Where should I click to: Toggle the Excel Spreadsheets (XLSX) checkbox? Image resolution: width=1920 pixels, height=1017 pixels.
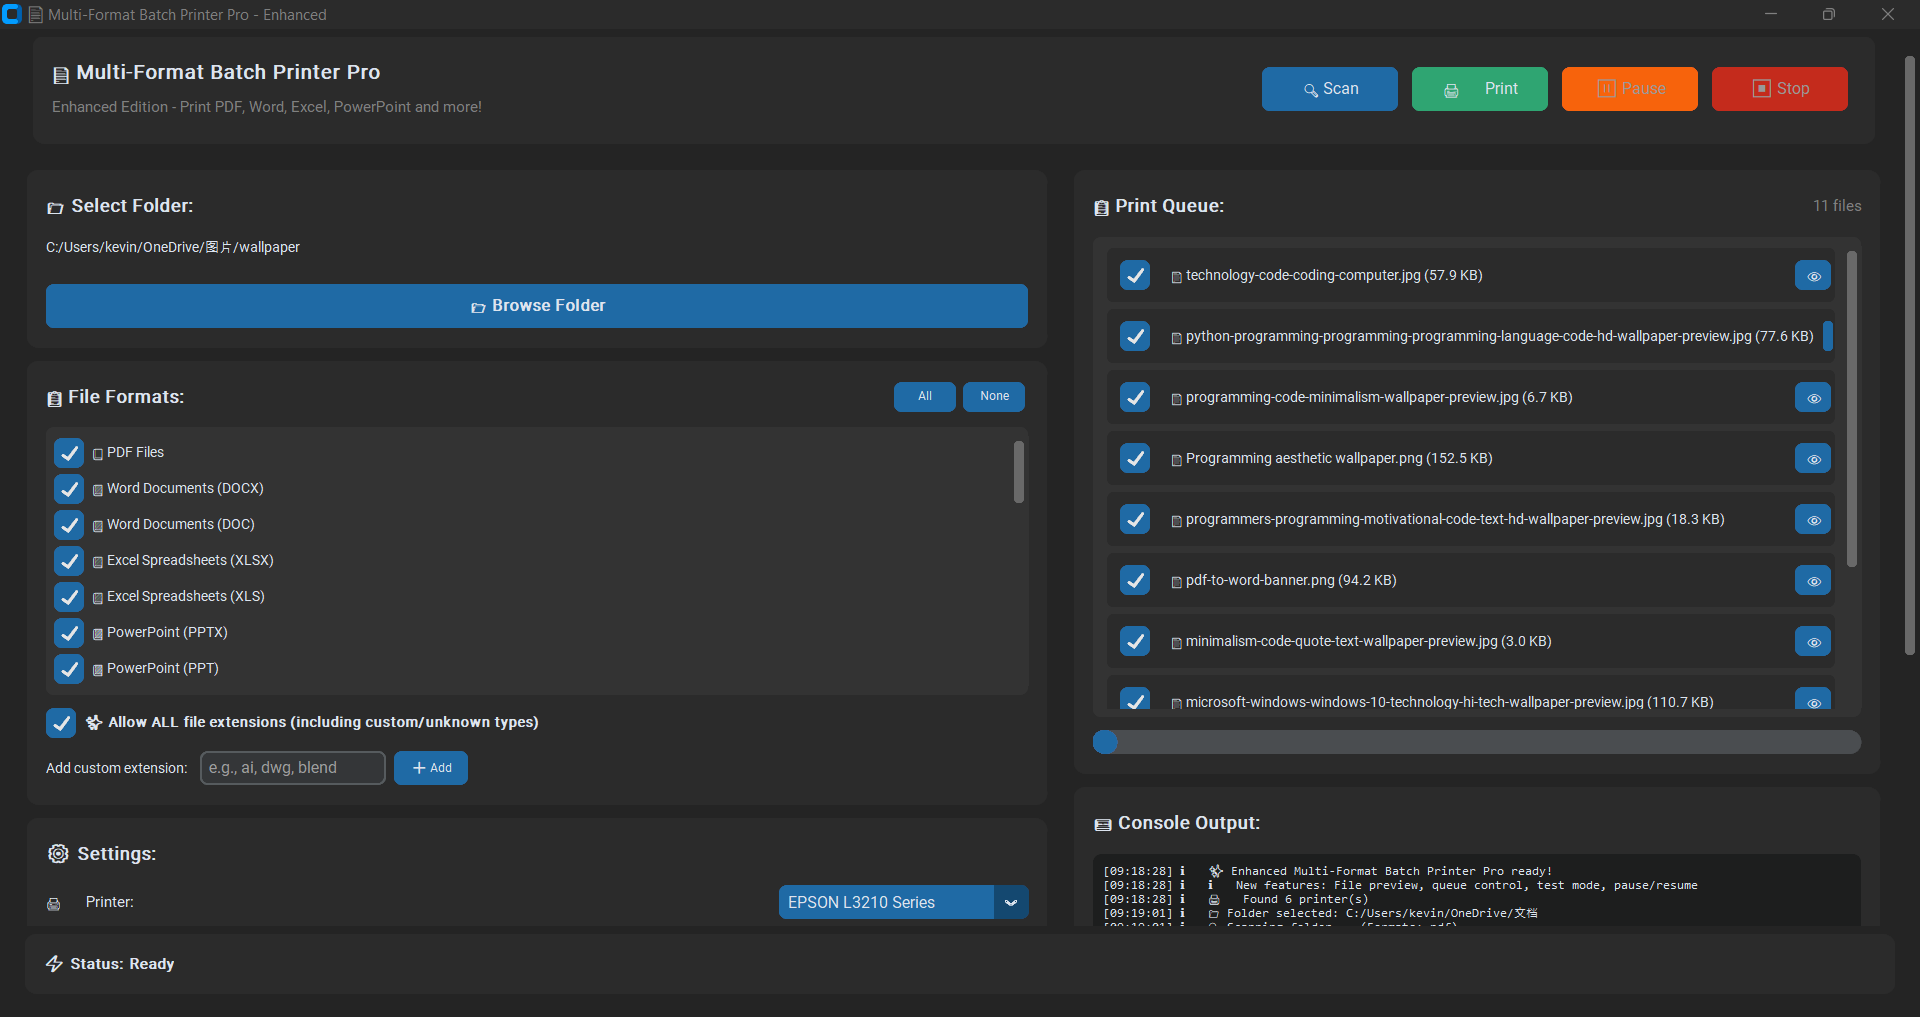[x=69, y=561]
